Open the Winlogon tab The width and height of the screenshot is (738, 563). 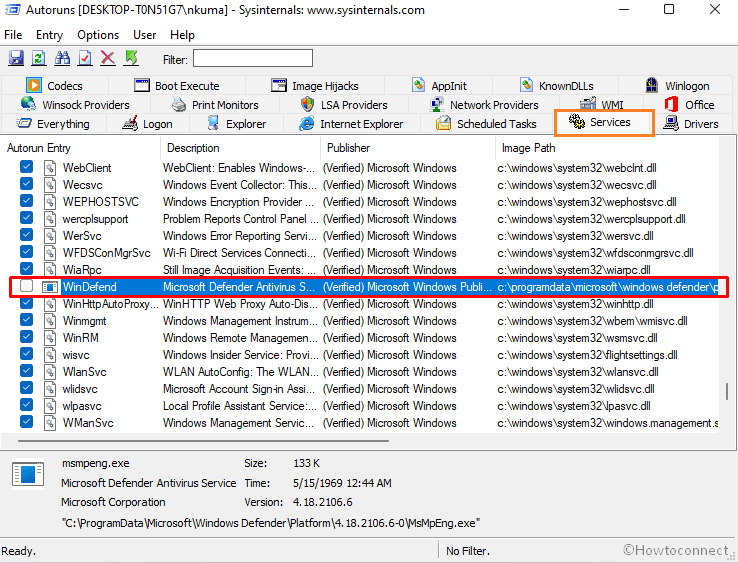point(677,86)
